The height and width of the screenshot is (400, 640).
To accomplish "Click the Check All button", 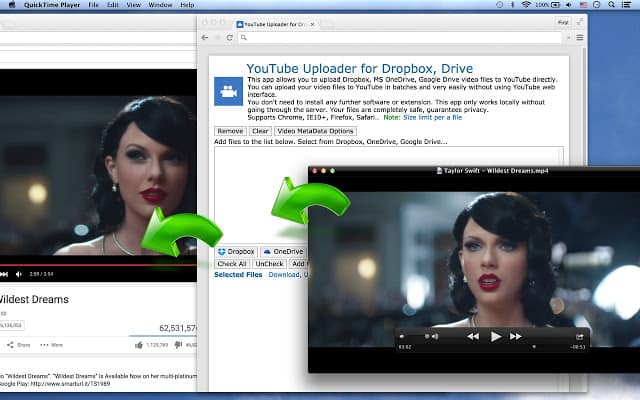I will click(x=231, y=264).
